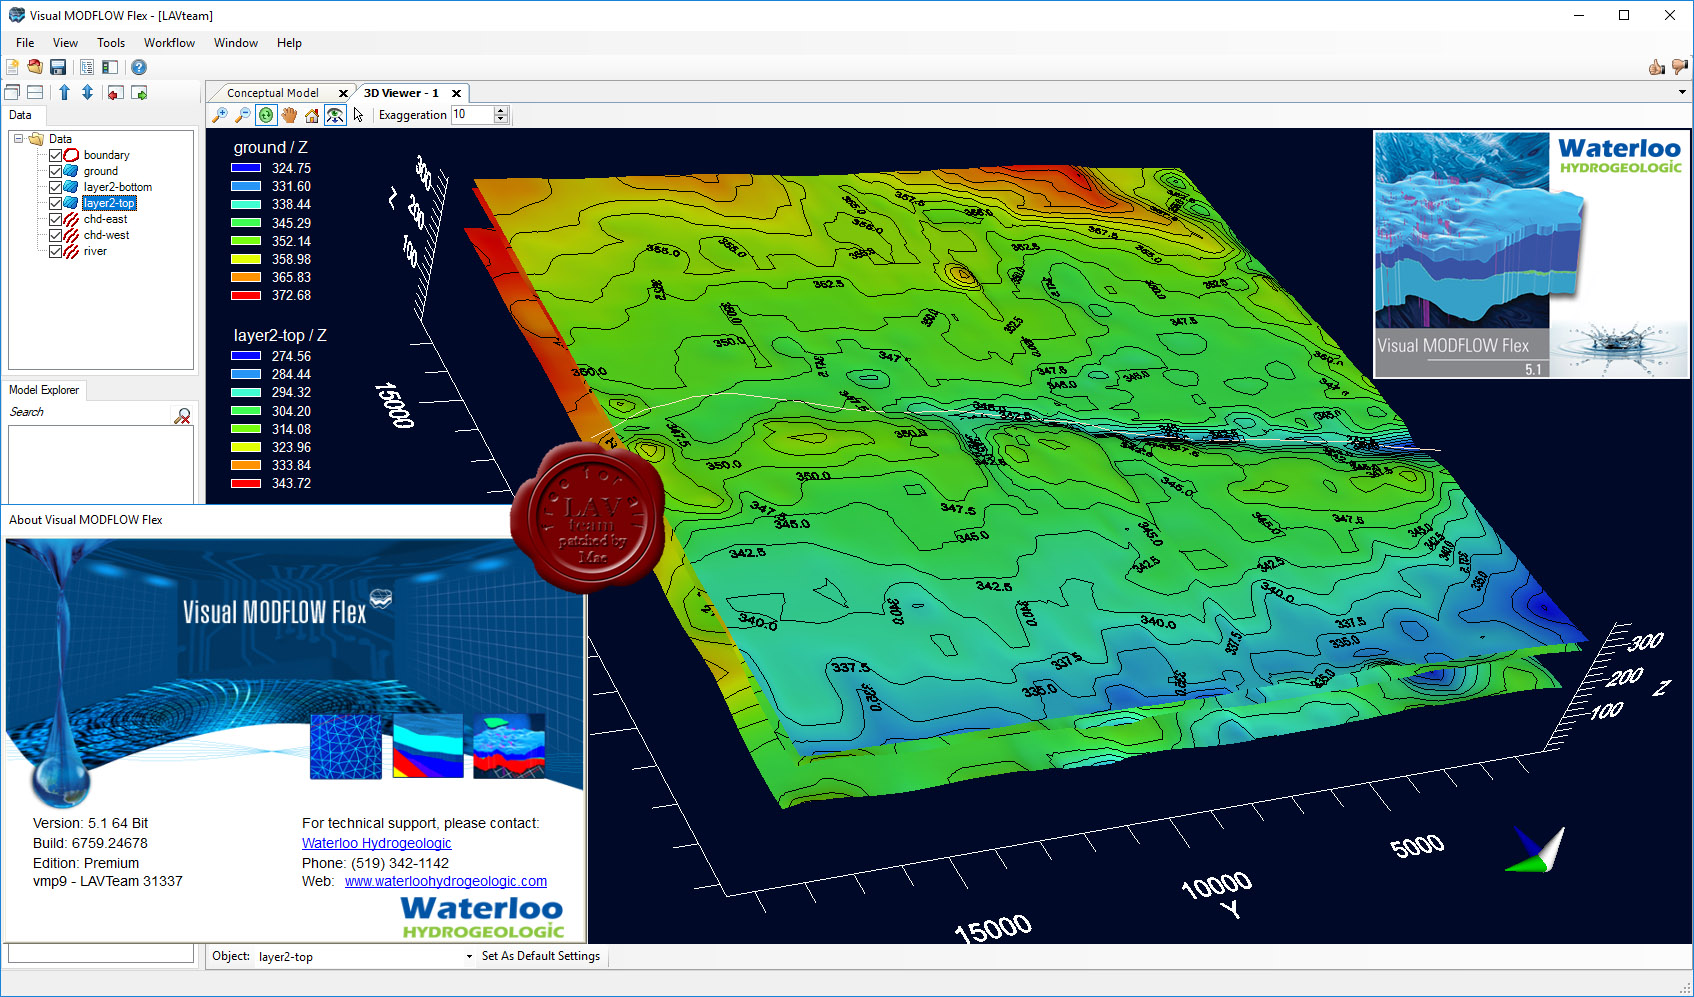Click the New Project icon

pos(12,67)
